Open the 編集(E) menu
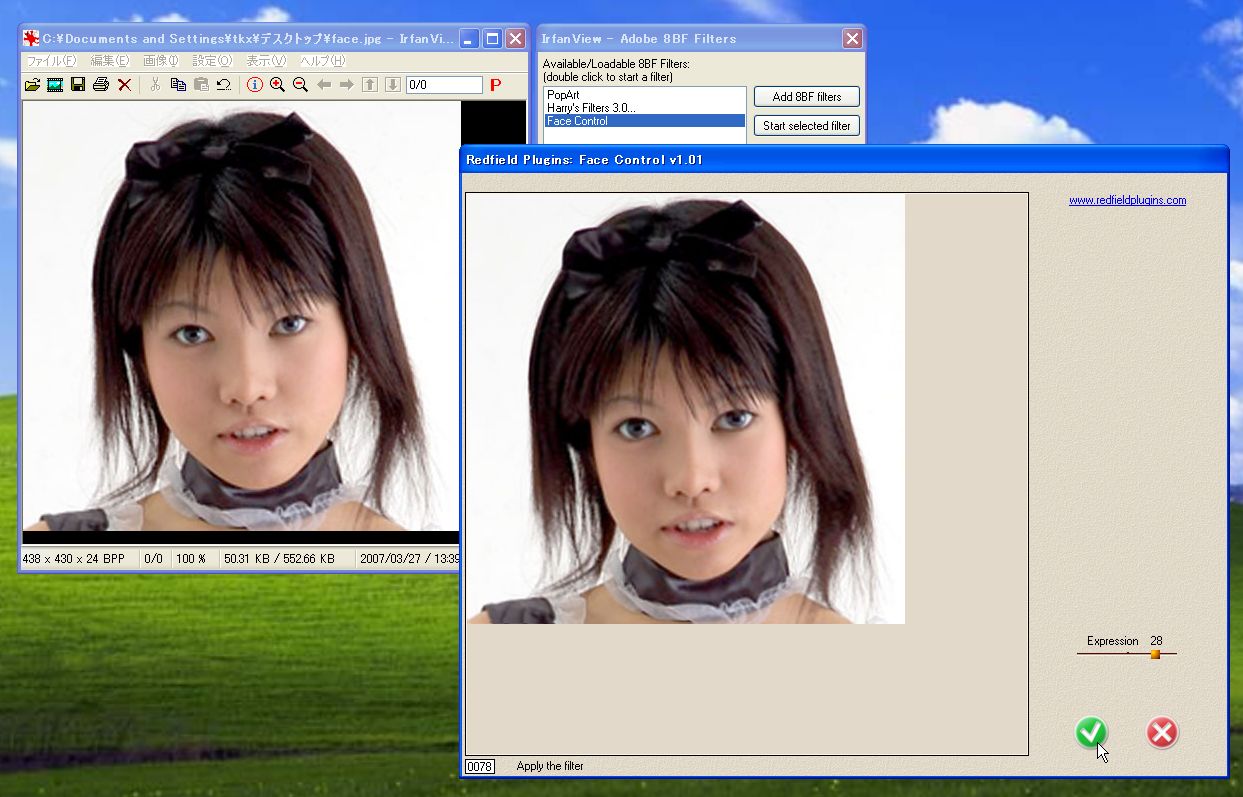The height and width of the screenshot is (797, 1243). tap(110, 61)
